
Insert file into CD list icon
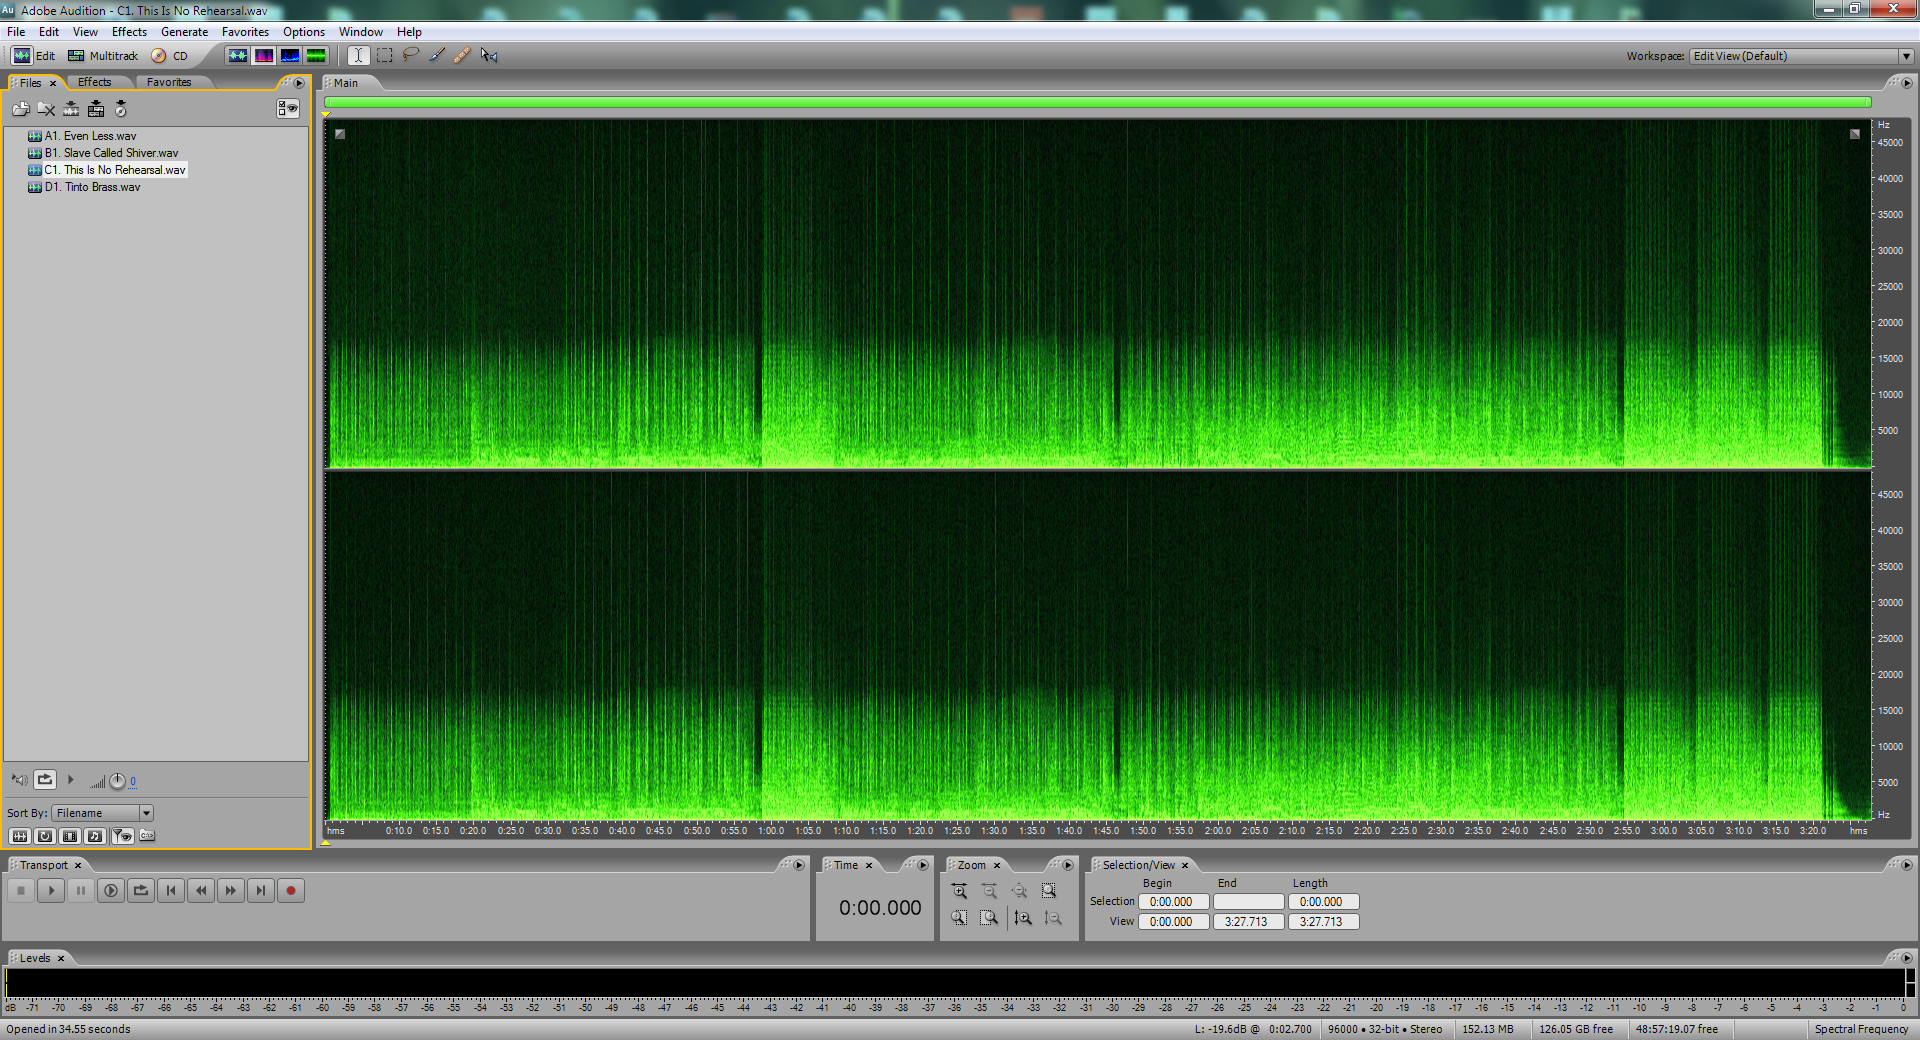click(121, 109)
